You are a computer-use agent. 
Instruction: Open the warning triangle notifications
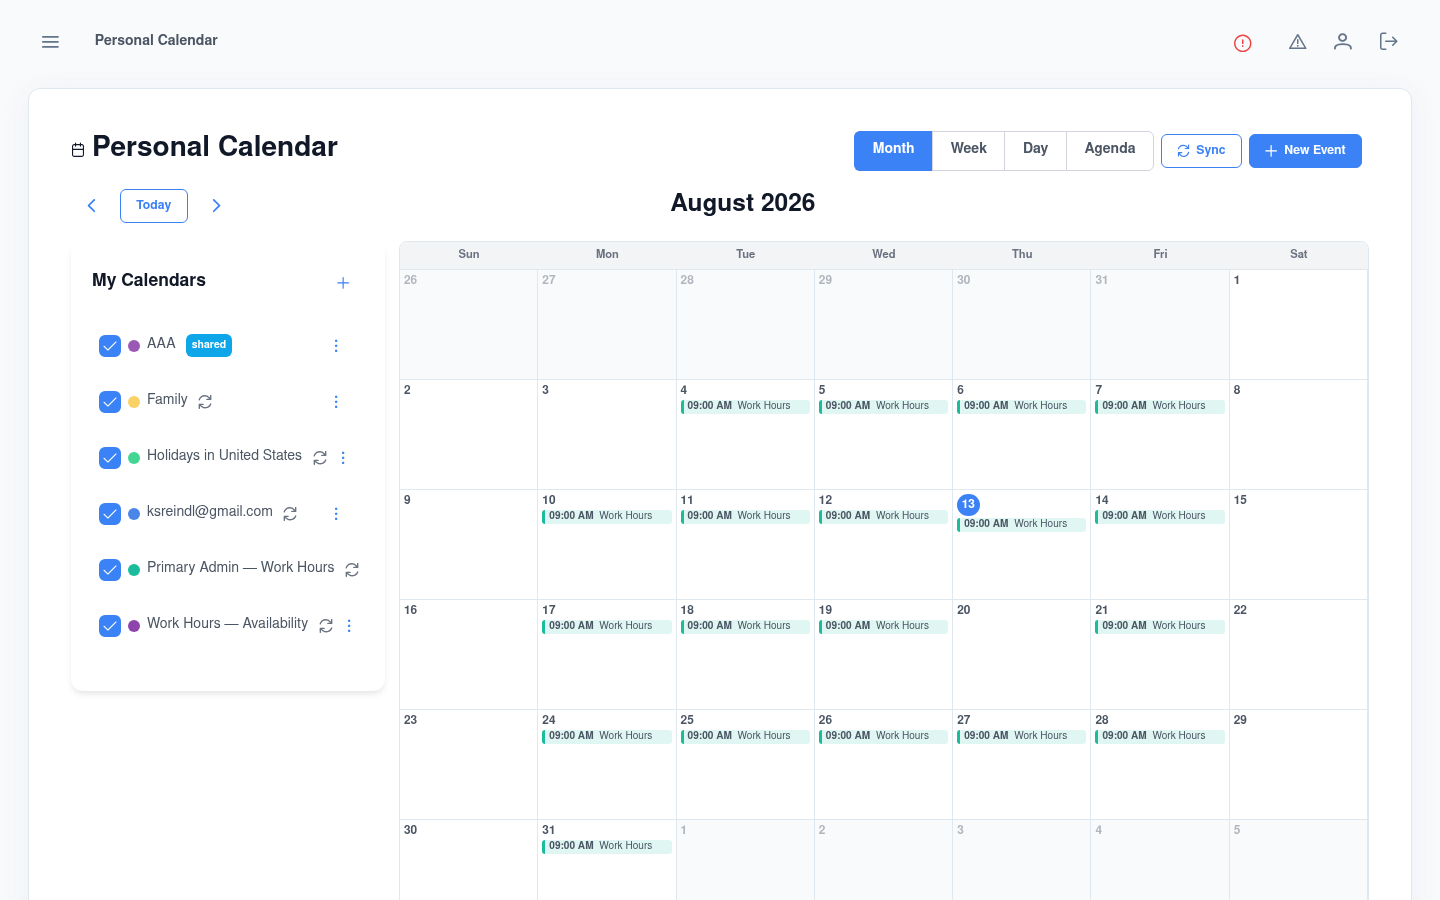click(1298, 42)
